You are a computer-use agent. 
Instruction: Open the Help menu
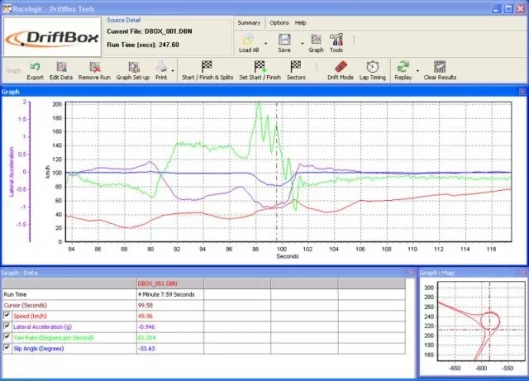pos(300,23)
